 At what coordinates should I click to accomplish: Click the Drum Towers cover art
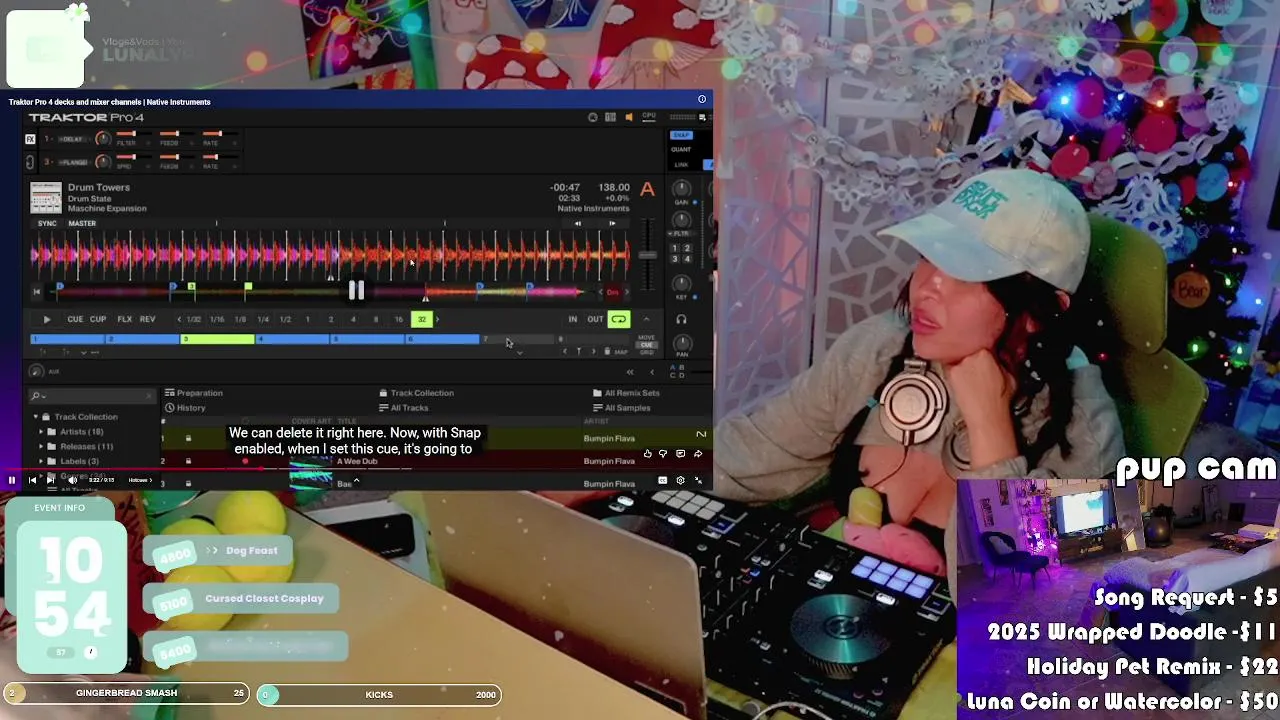tap(45, 197)
